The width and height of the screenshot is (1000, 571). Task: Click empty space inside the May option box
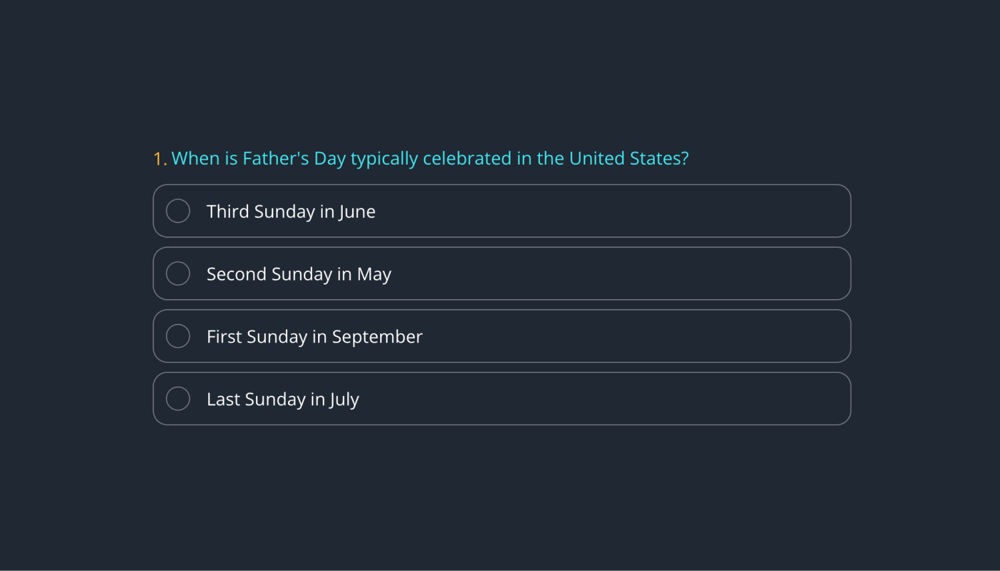pos(620,274)
